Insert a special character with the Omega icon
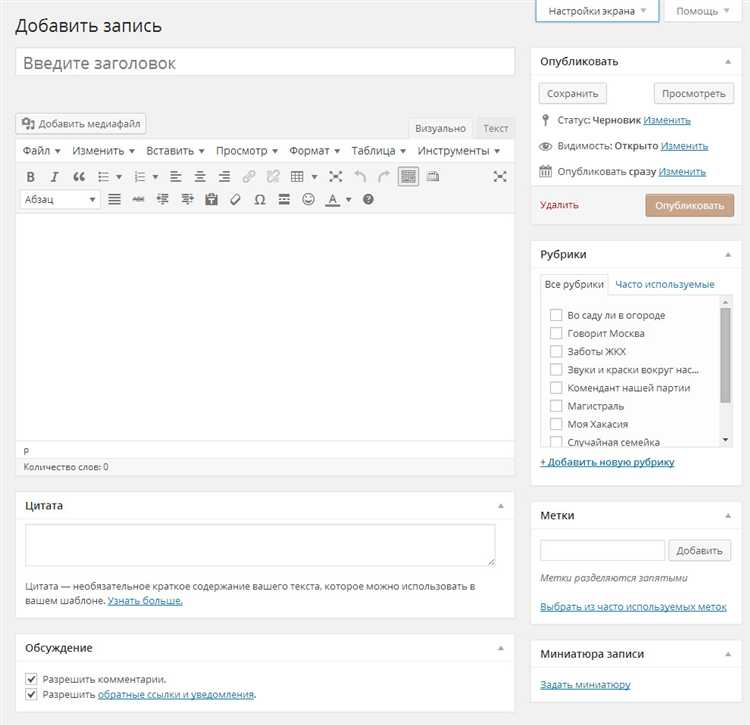750x725 pixels. click(260, 199)
